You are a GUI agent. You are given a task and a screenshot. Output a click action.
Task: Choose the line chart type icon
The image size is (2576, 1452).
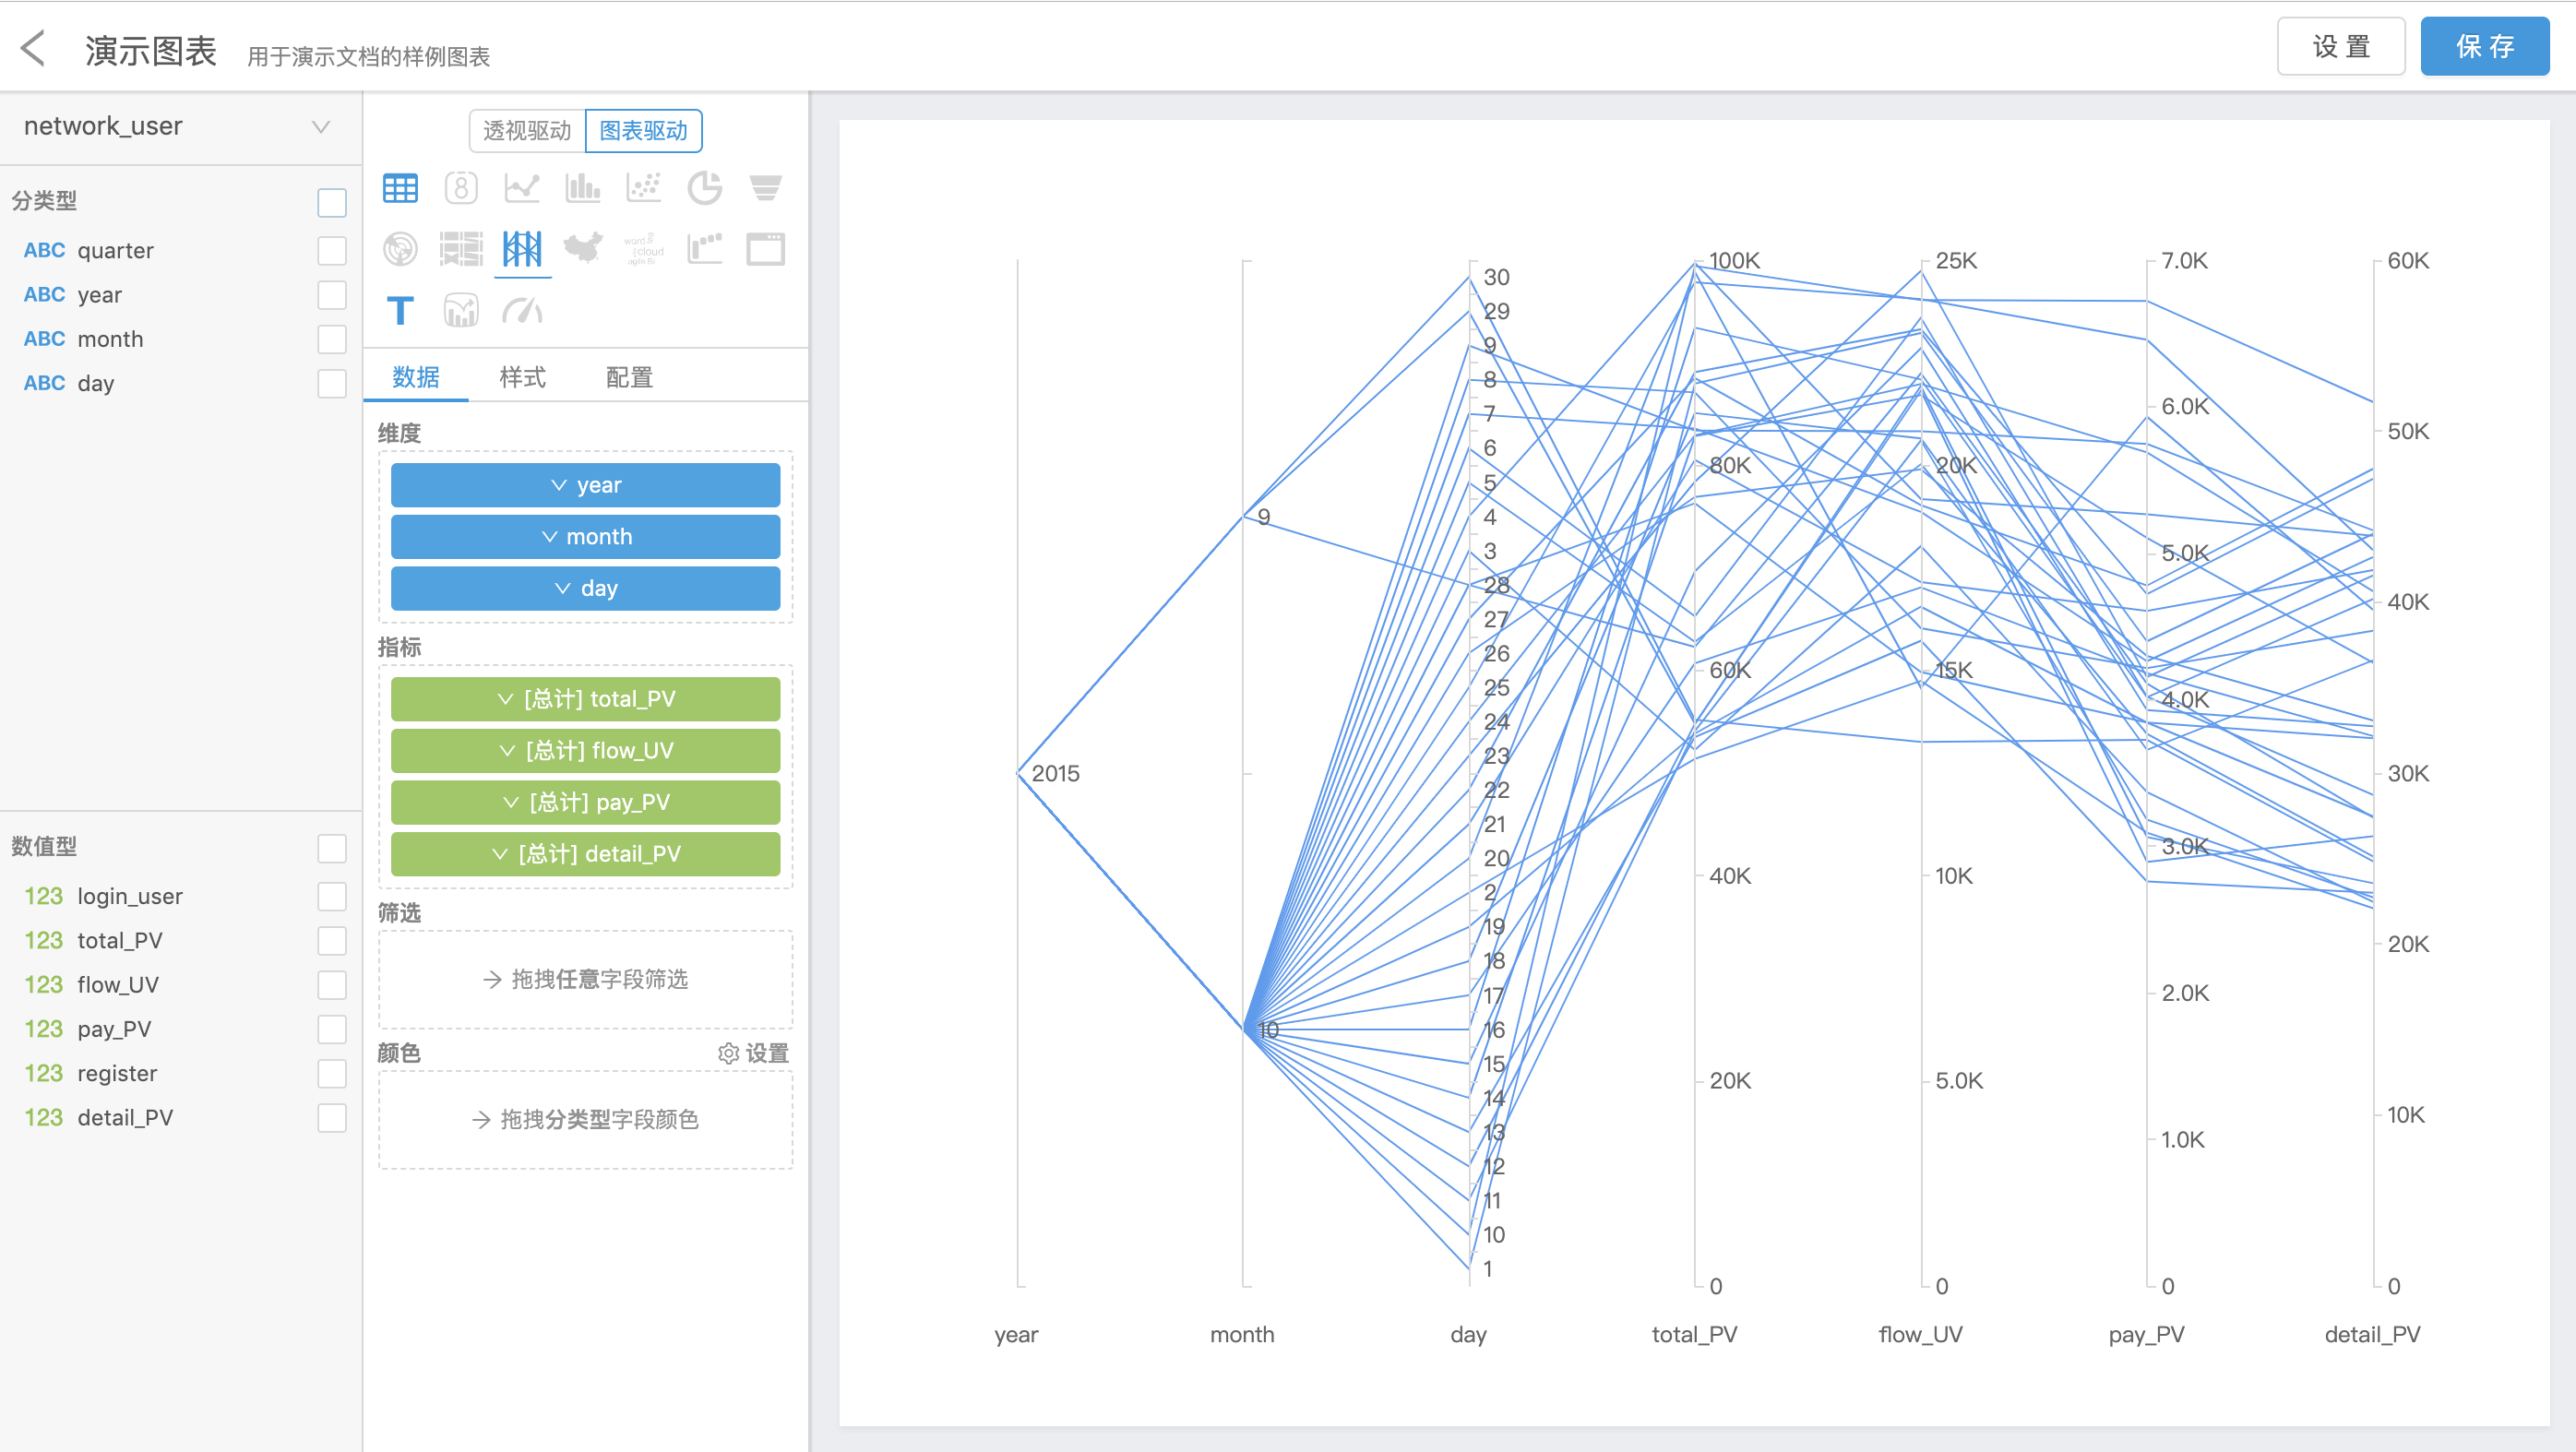(x=522, y=188)
